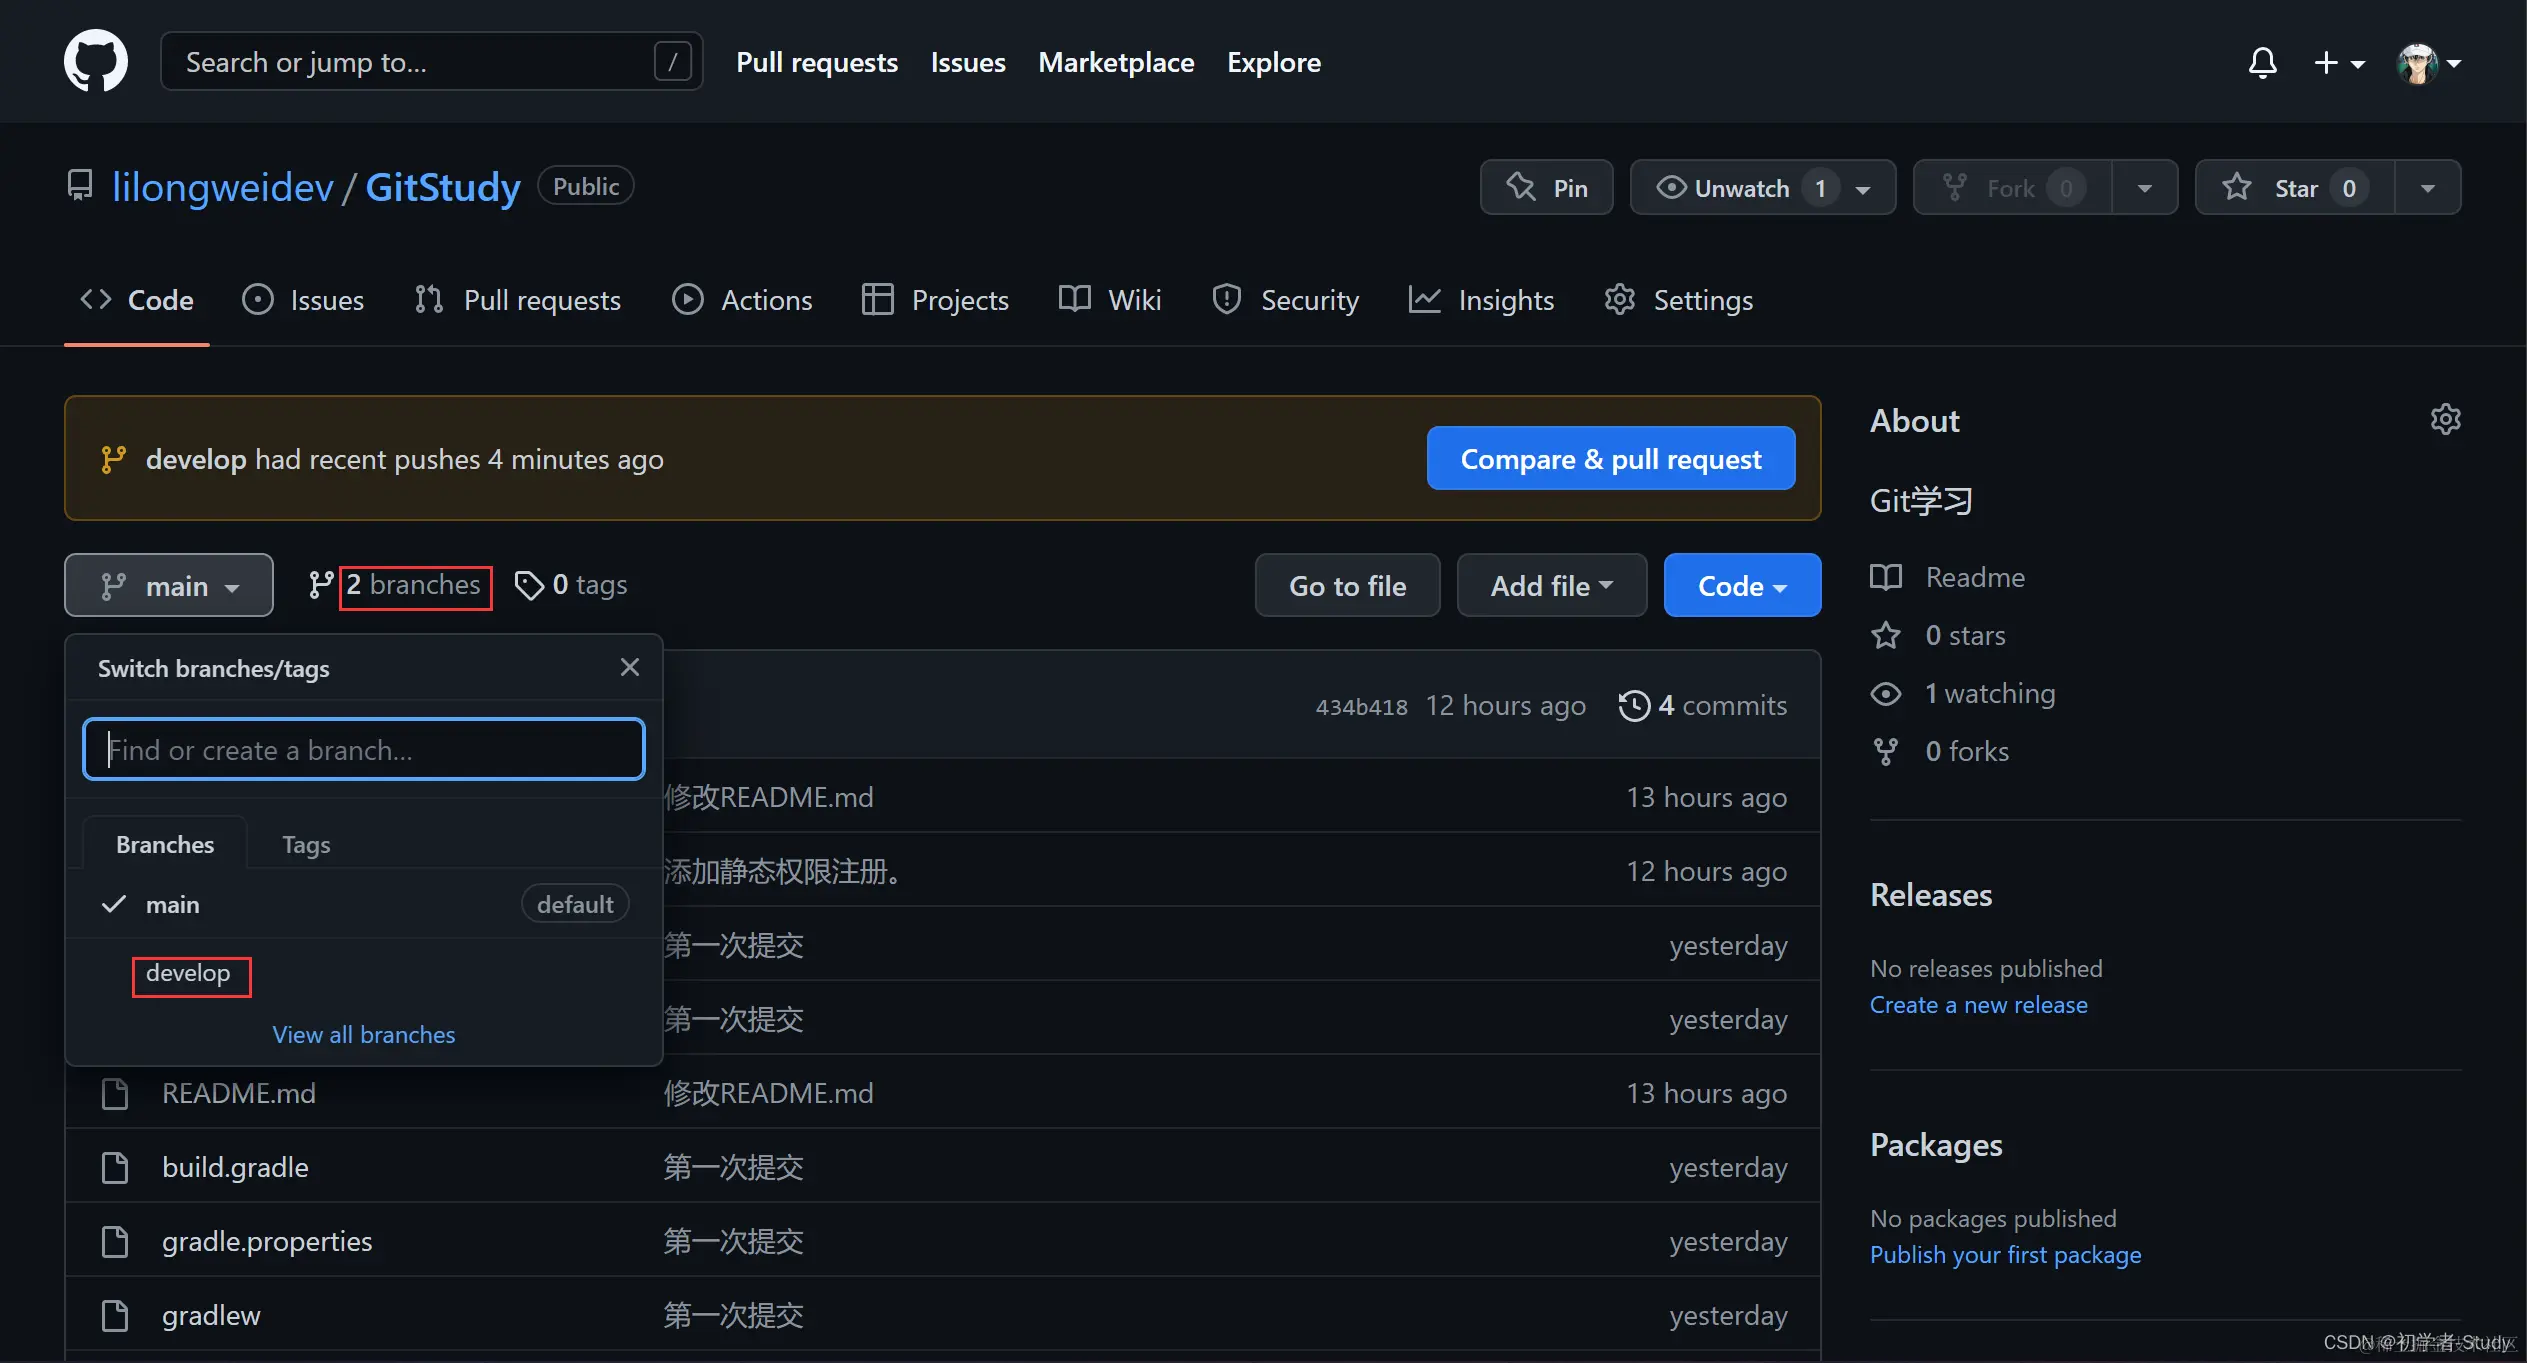
Task: Click the Pin repository button
Action: 1546,188
